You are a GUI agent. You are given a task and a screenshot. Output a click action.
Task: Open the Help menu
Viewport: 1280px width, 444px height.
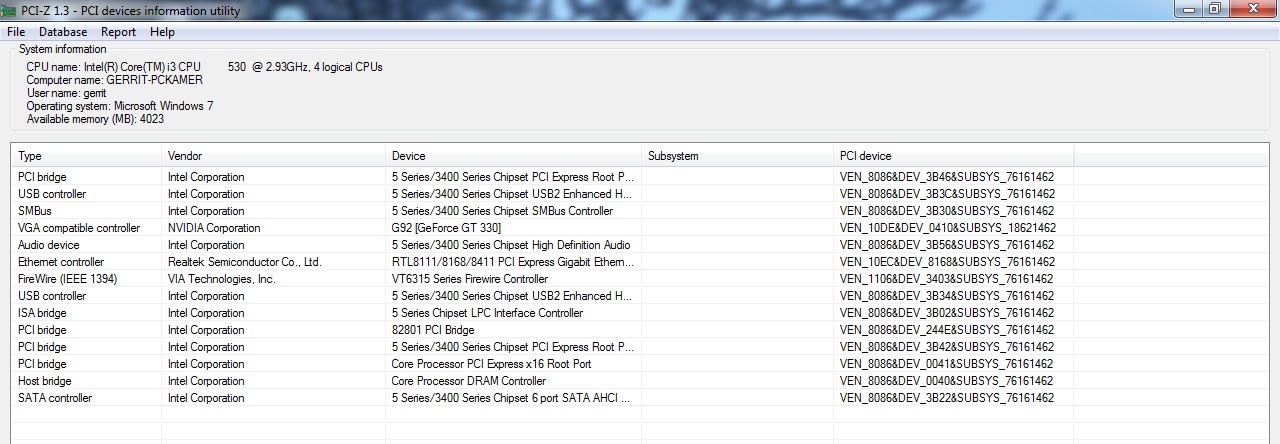[162, 32]
